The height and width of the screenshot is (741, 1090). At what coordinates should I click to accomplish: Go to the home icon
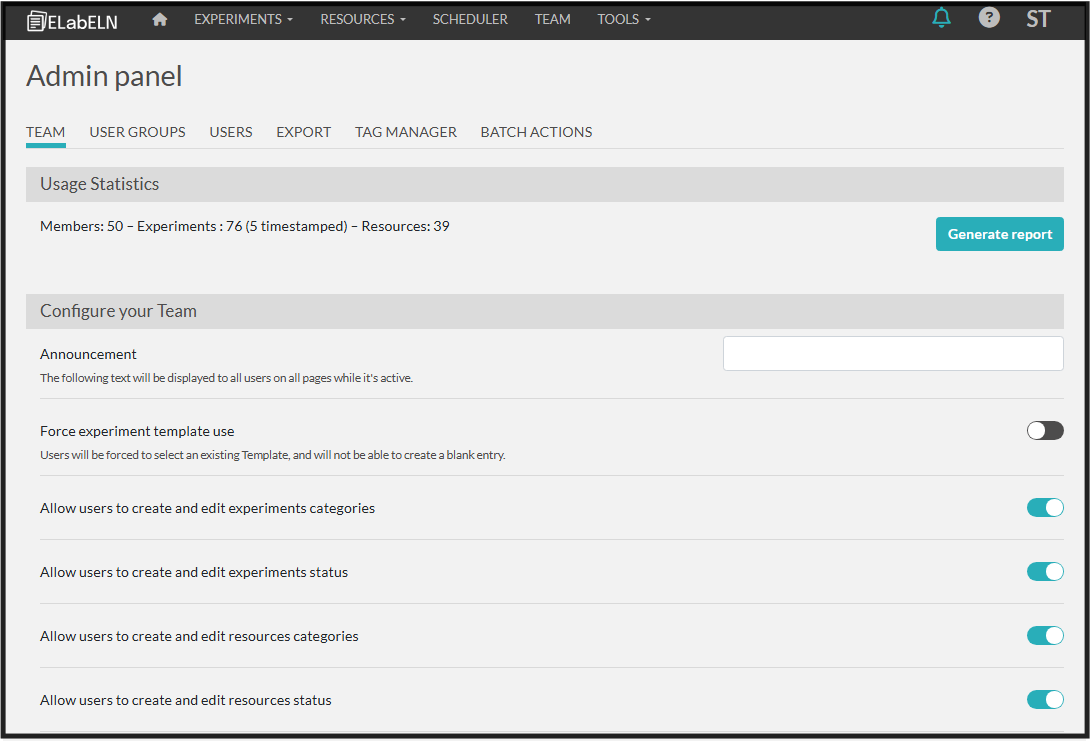click(x=160, y=19)
